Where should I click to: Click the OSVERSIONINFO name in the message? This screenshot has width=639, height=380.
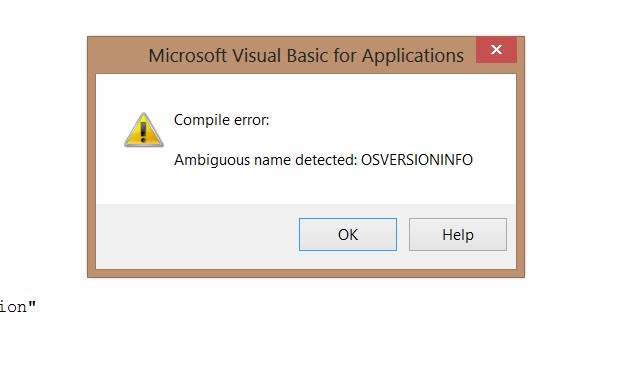click(417, 160)
